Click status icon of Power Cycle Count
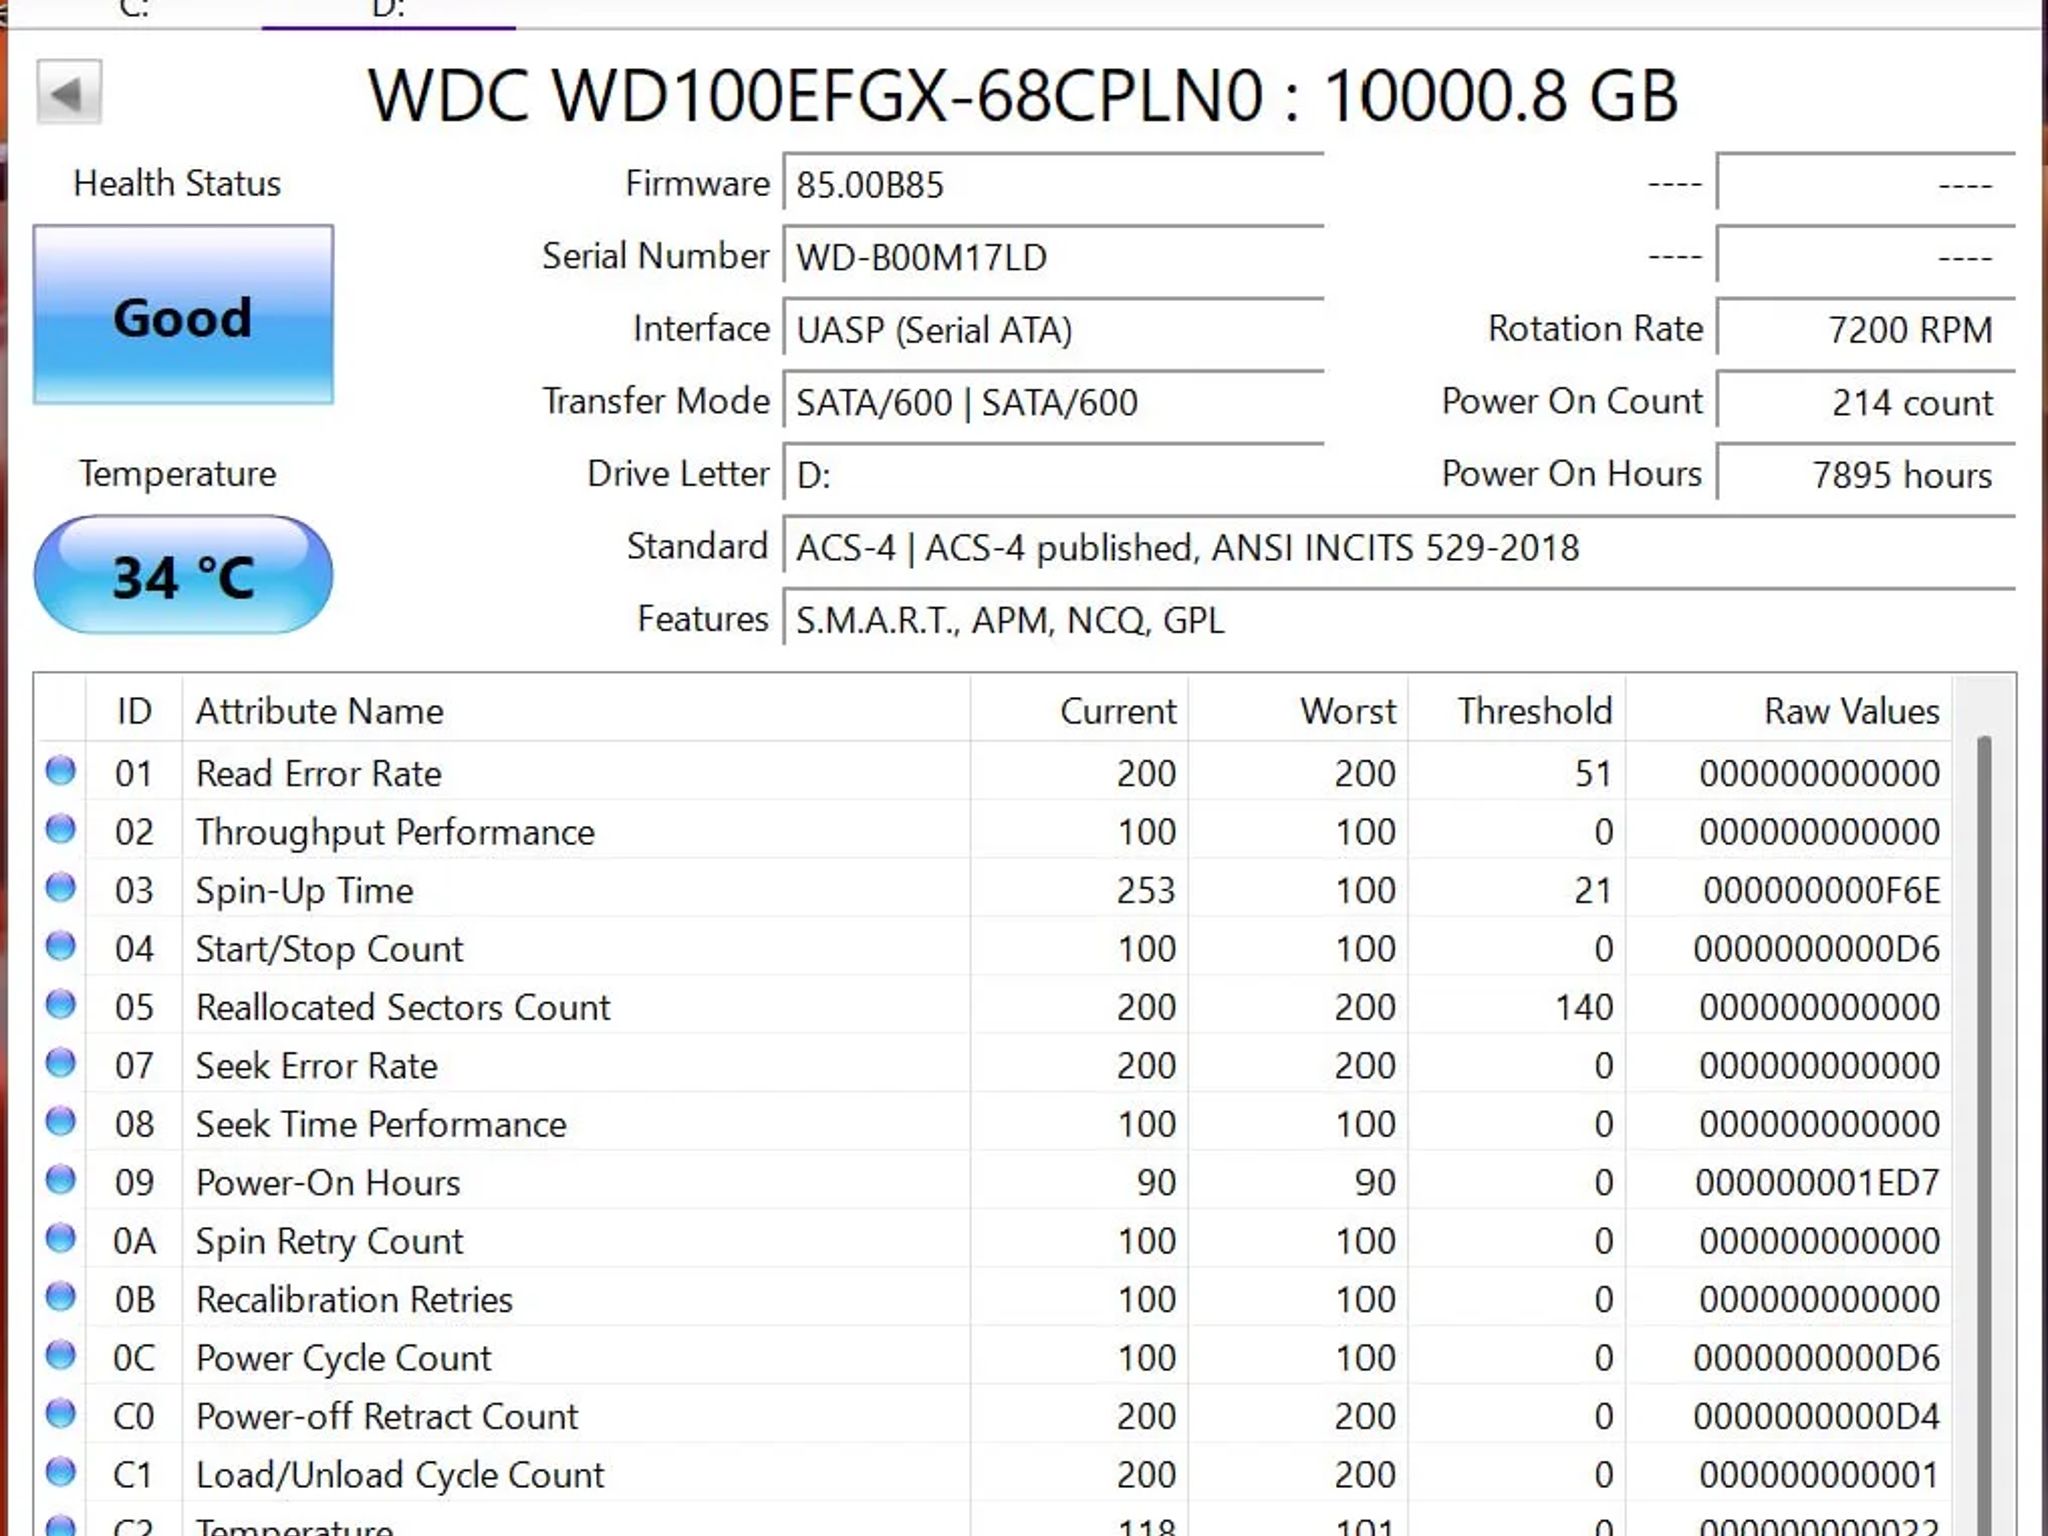This screenshot has width=2048, height=1536. pyautogui.click(x=61, y=1356)
